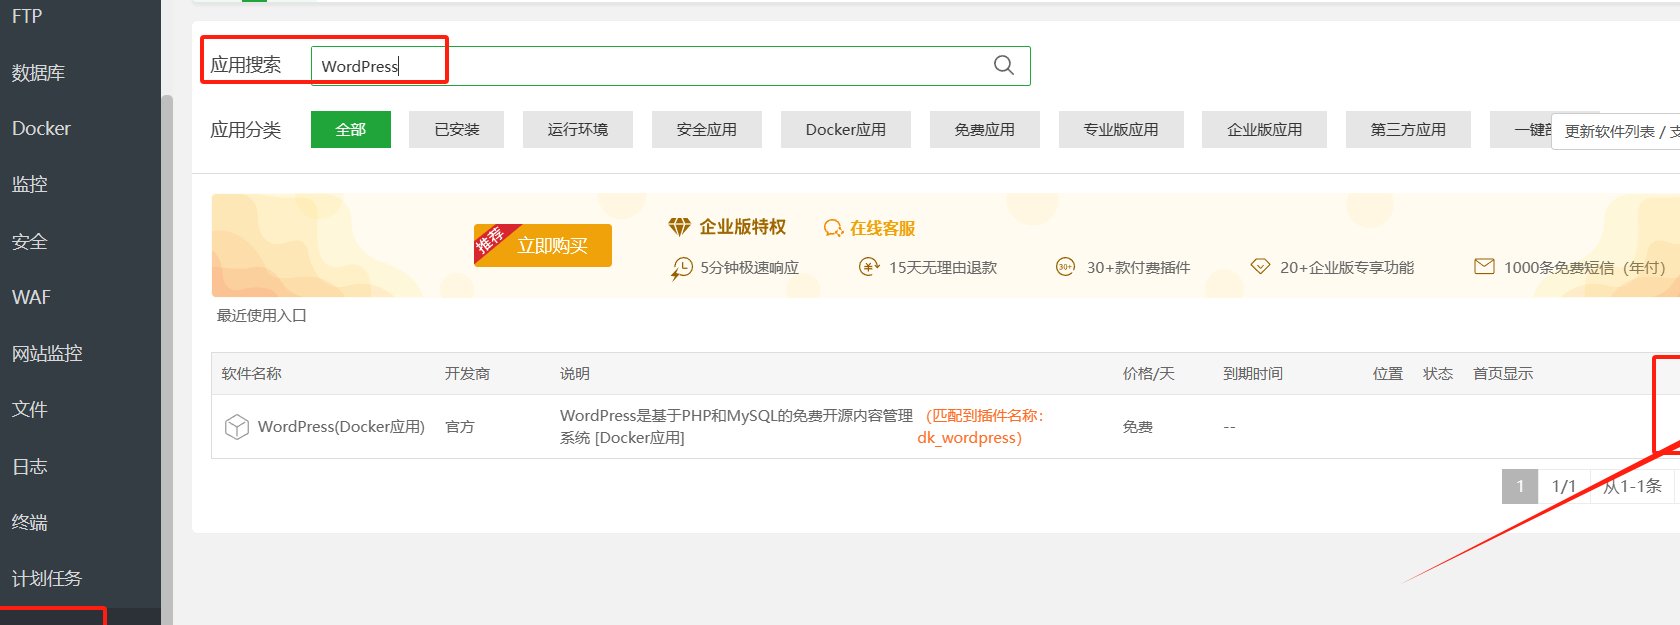Click the 从1-1条 record range text
The image size is (1680, 625).
coord(1632,486)
